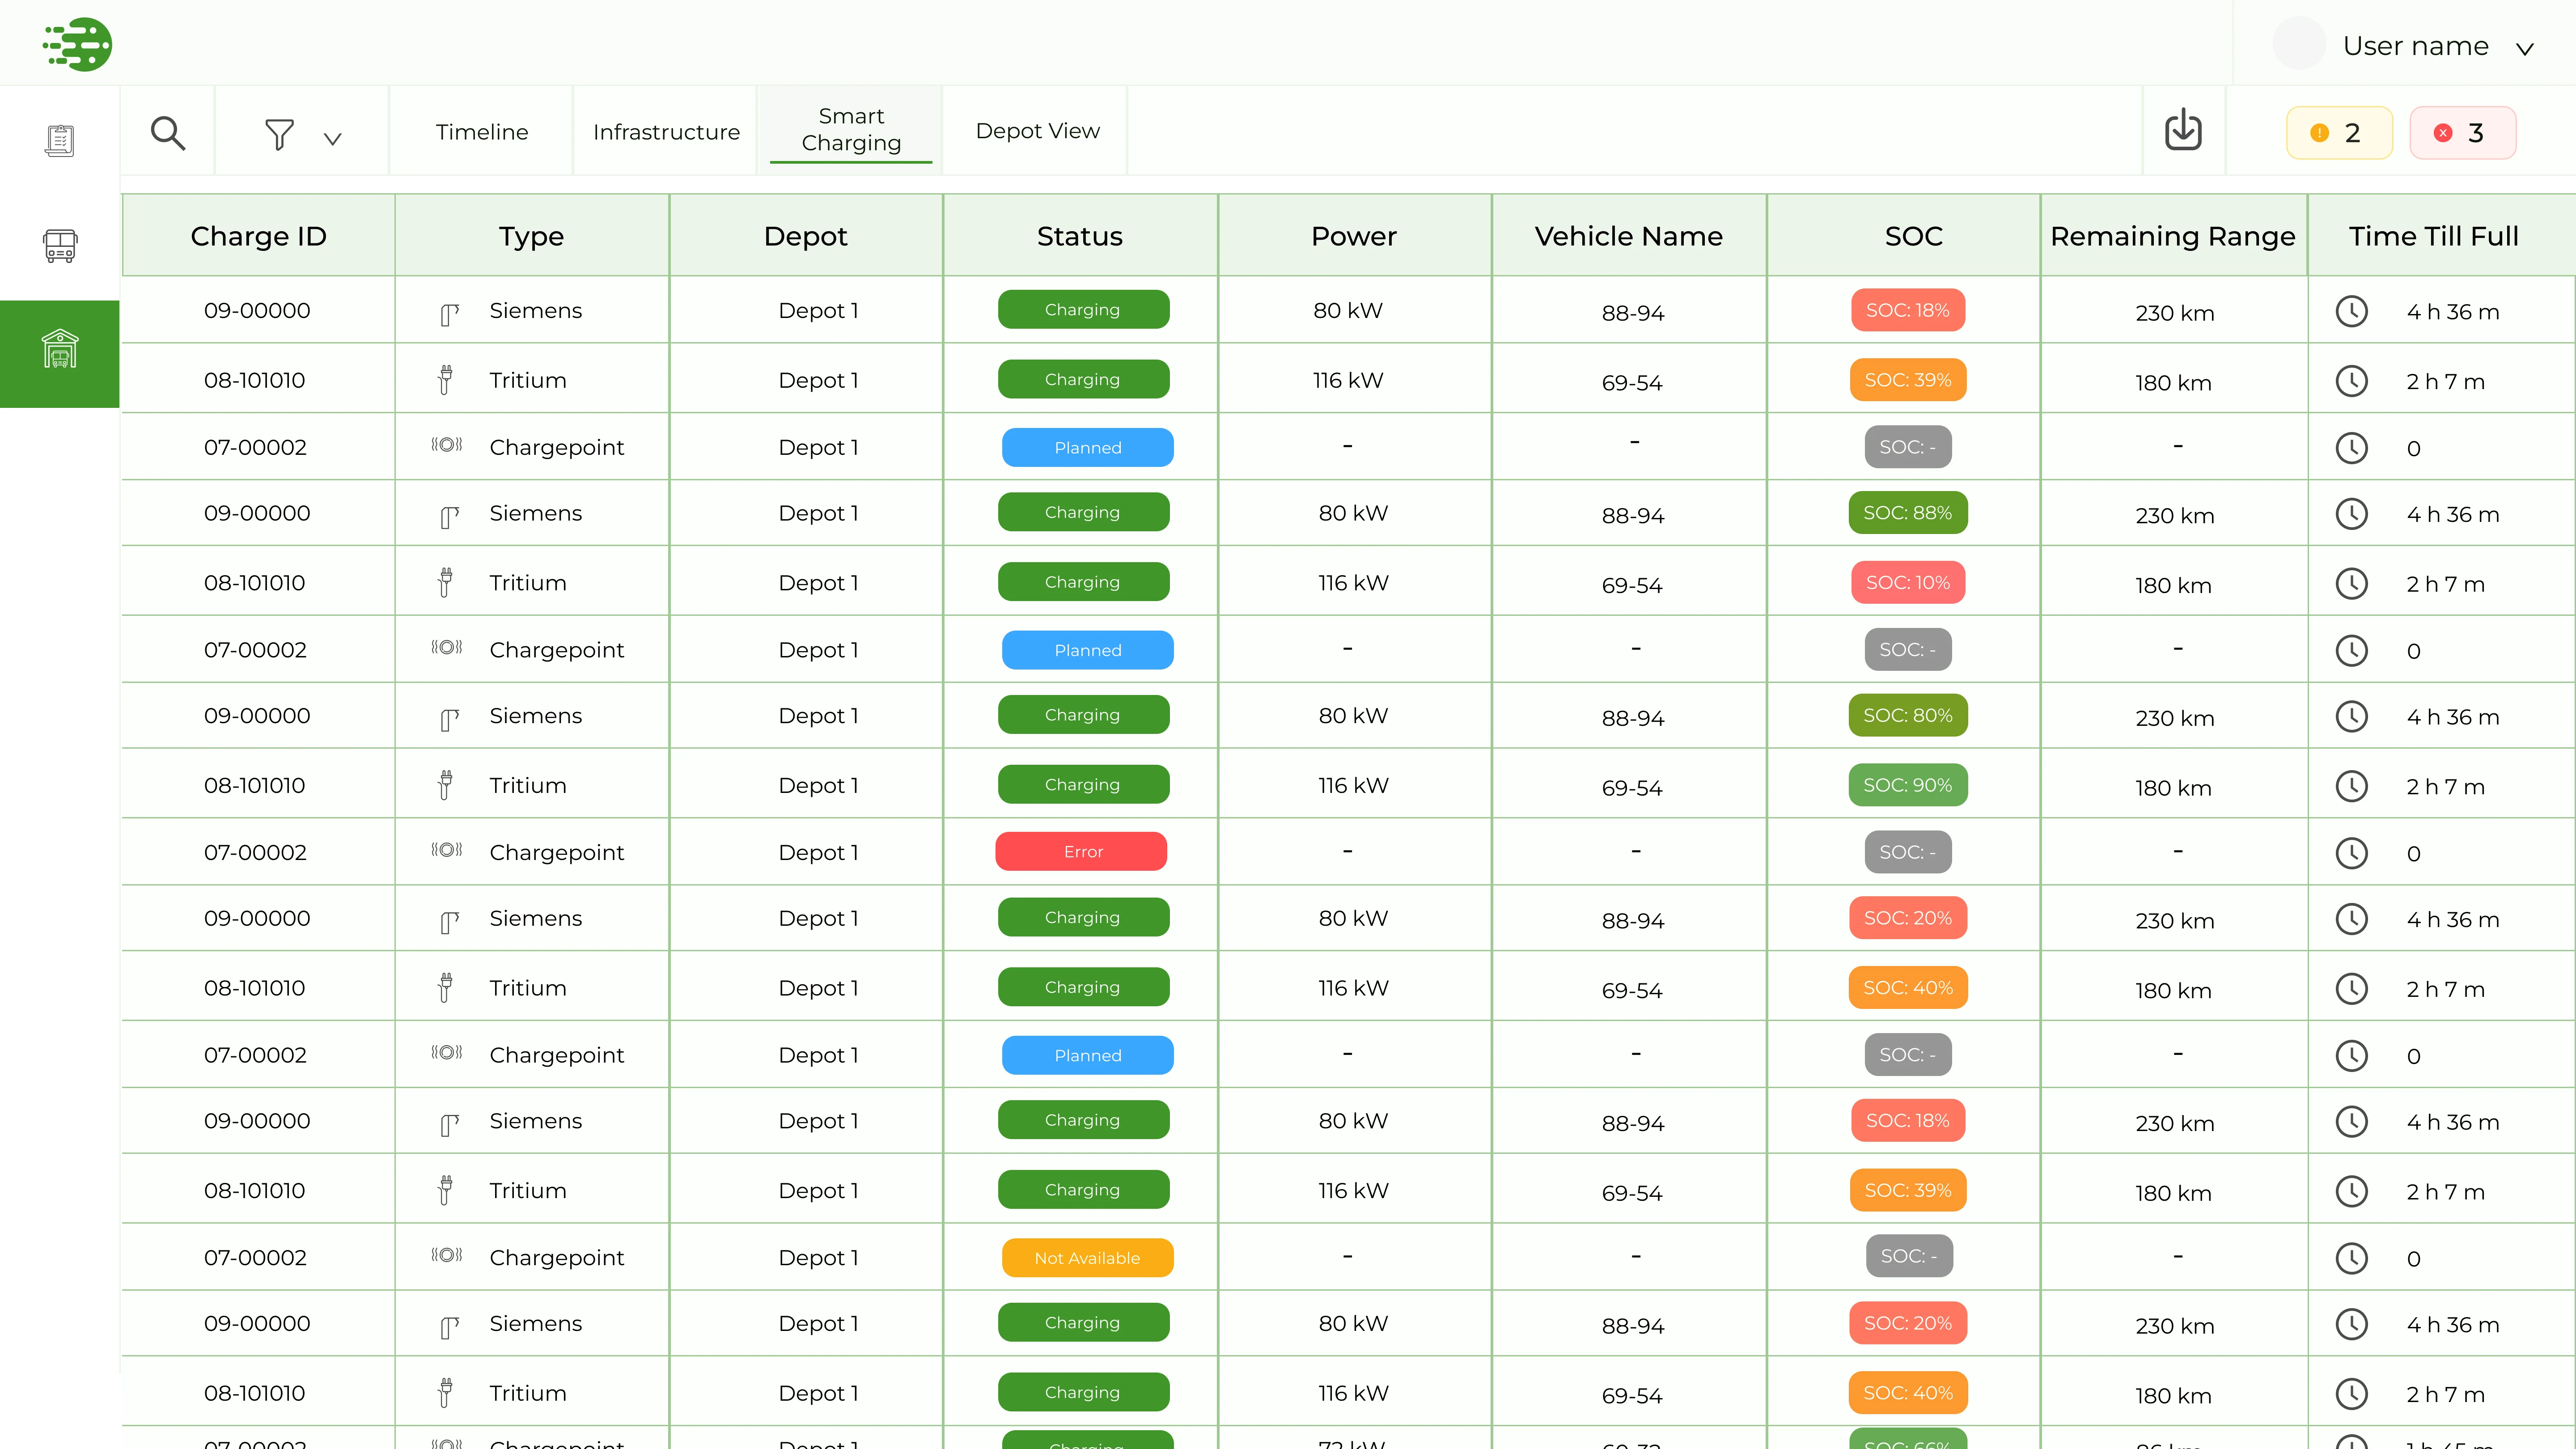
Task: Click Charge ID 08-101010 in the SOC: 90% row
Action: pyautogui.click(x=254, y=786)
